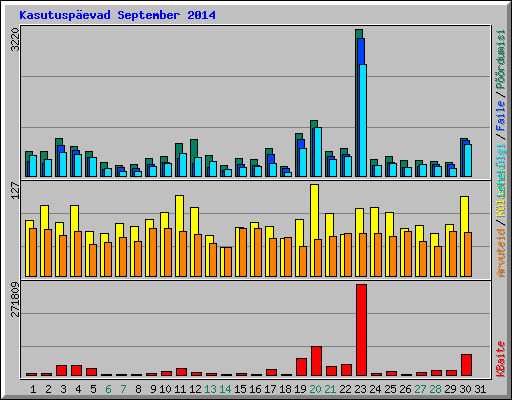Screen dimensions: 512x400
Task: Click day label 18 on the x-axis
Action: [x=285, y=389]
